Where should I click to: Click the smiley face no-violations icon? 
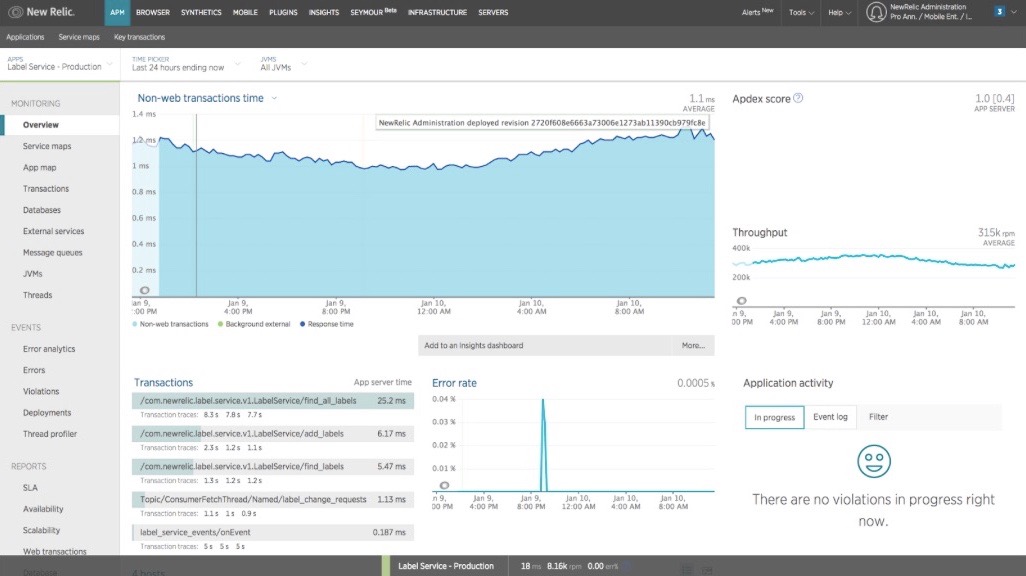tap(874, 461)
